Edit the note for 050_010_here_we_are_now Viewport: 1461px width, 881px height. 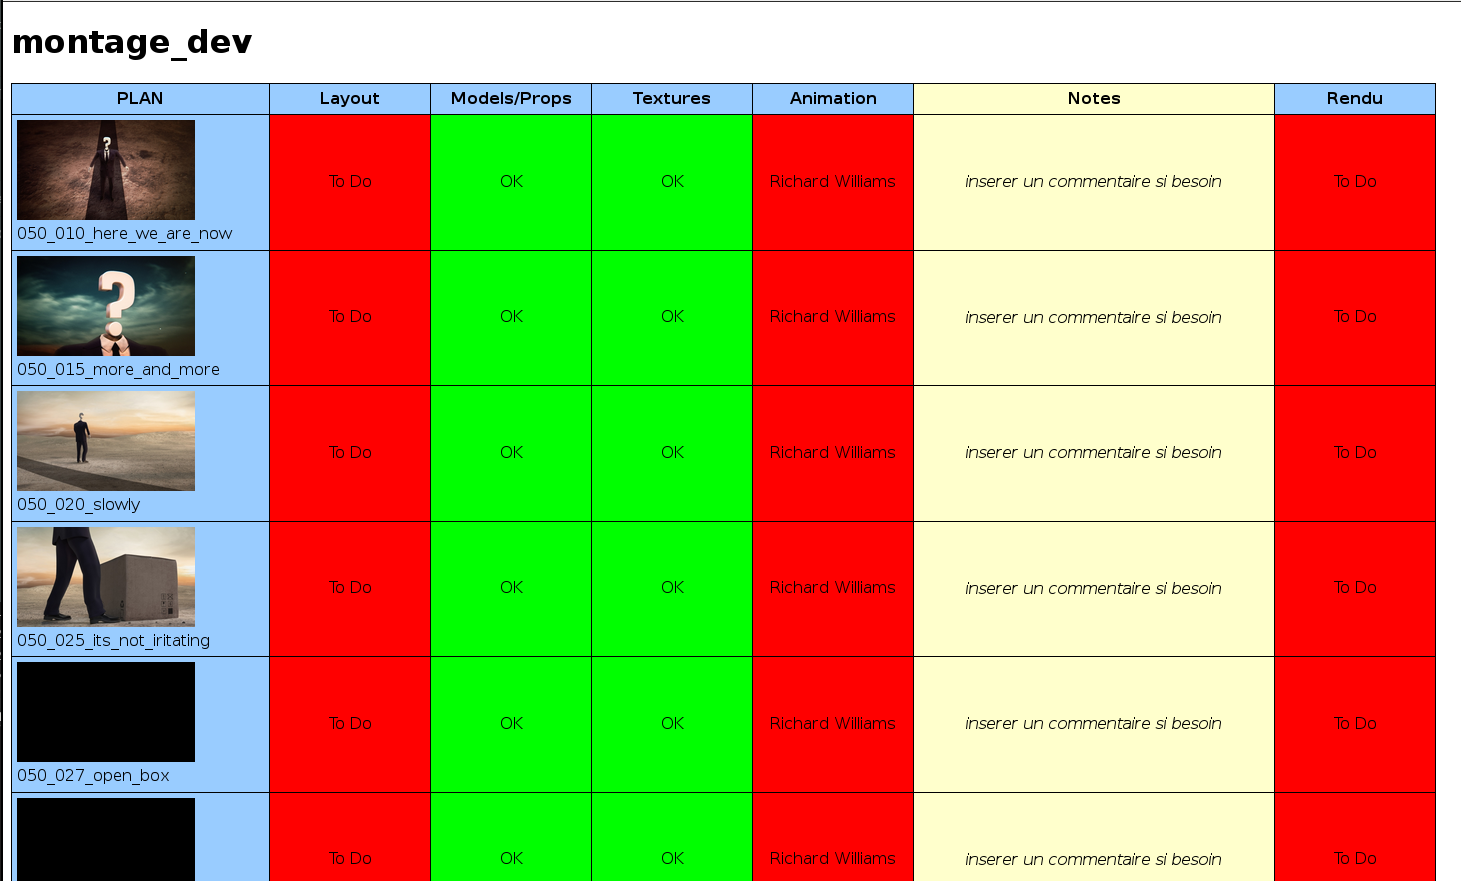(x=1094, y=182)
